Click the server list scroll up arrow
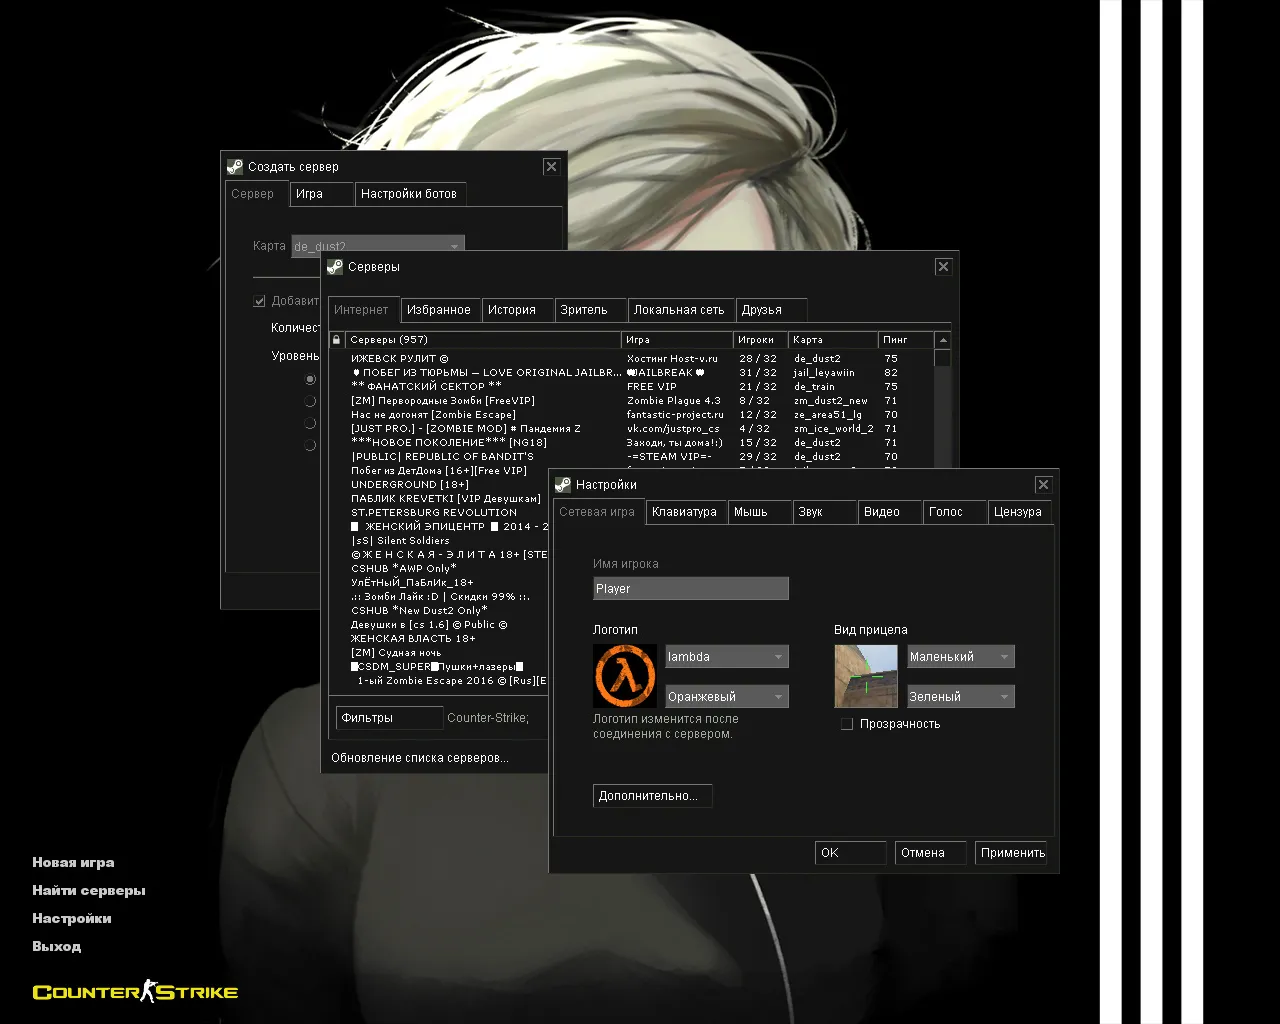 942,341
